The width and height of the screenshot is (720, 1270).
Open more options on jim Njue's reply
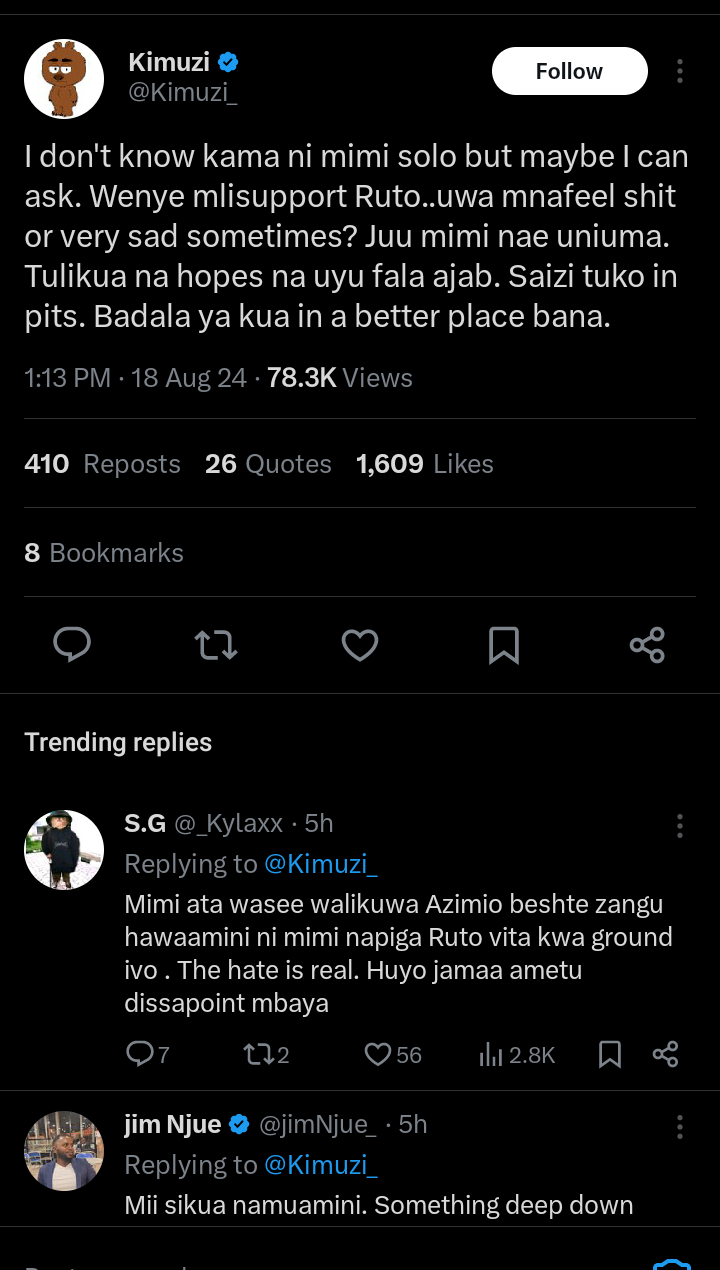[680, 1126]
